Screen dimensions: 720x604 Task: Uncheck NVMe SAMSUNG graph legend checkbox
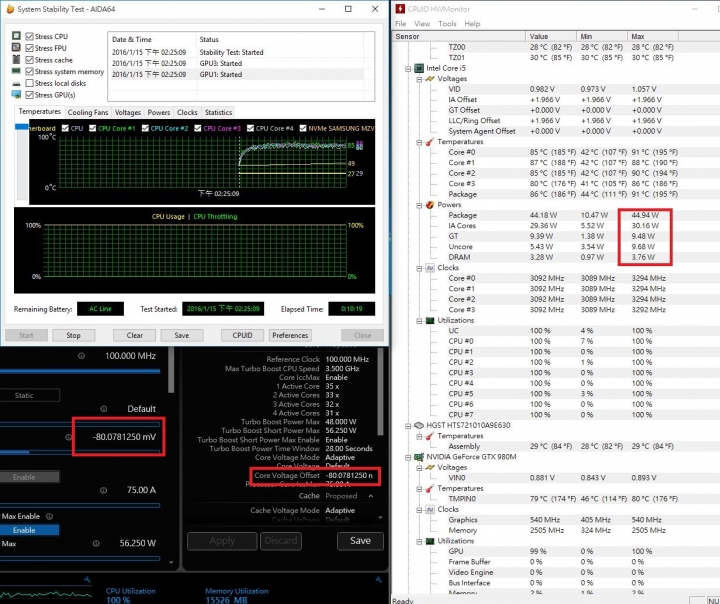303,128
